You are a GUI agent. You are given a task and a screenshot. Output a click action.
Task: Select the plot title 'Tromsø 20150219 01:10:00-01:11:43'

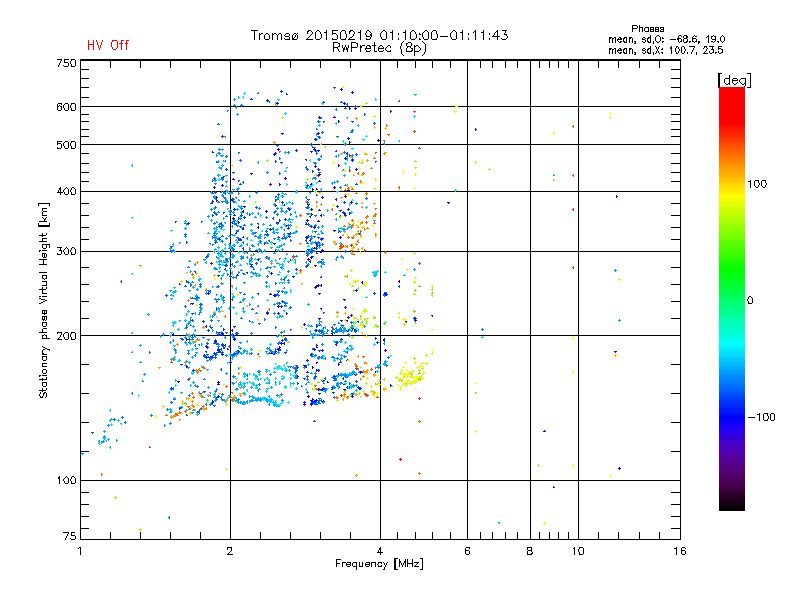[379, 35]
